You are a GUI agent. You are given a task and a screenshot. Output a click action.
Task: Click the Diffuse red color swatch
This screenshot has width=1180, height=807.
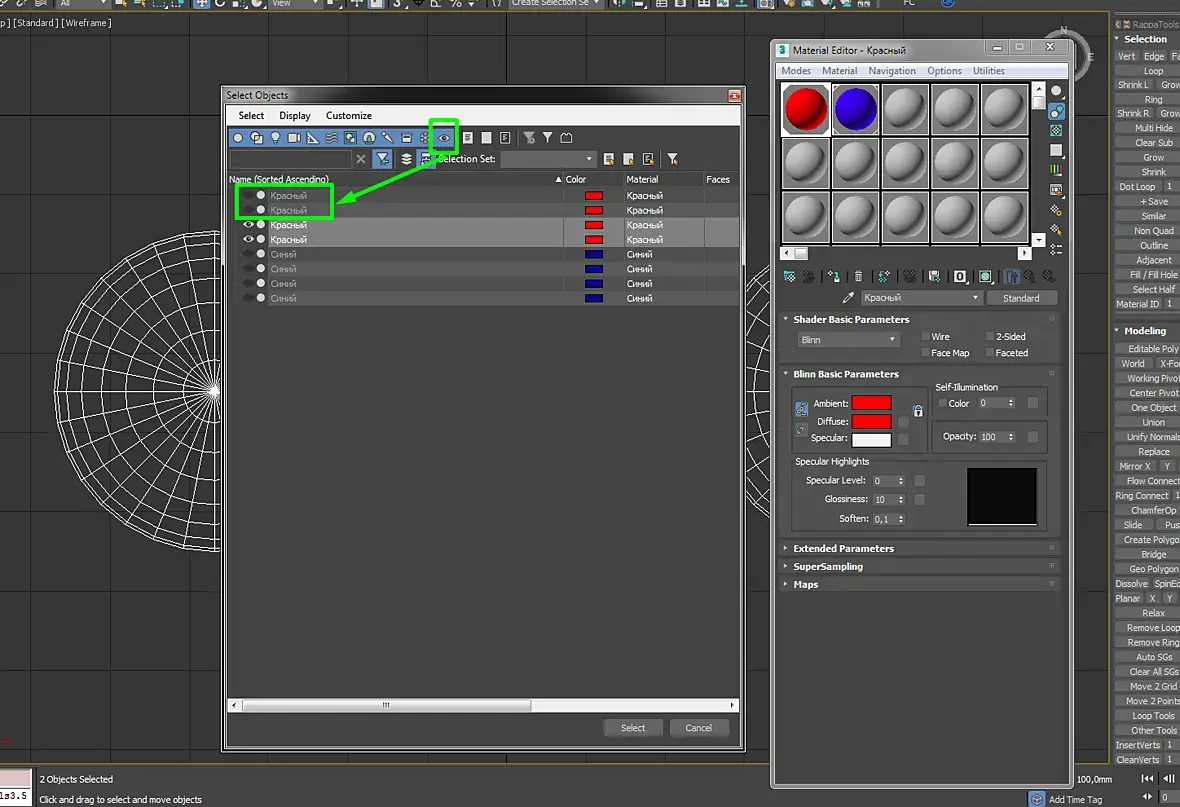(871, 422)
